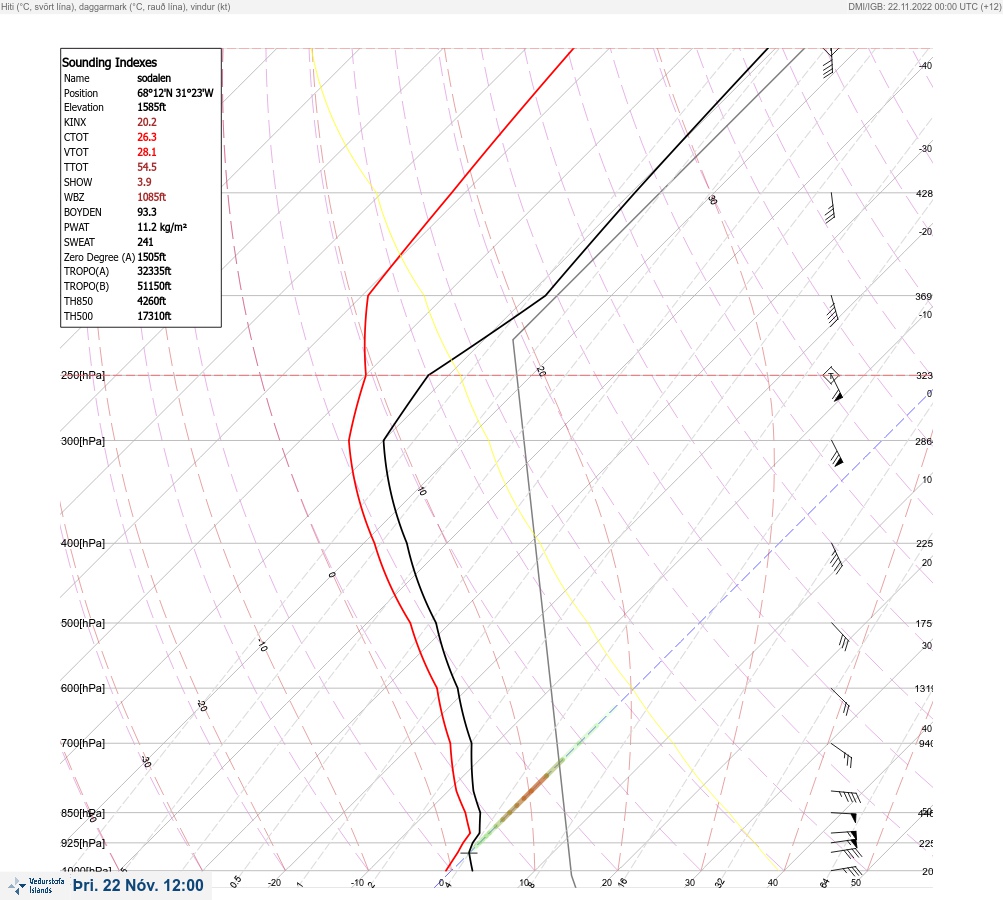Click the KINX value 20.2
This screenshot has width=1003, height=900.
pyautogui.click(x=146, y=122)
